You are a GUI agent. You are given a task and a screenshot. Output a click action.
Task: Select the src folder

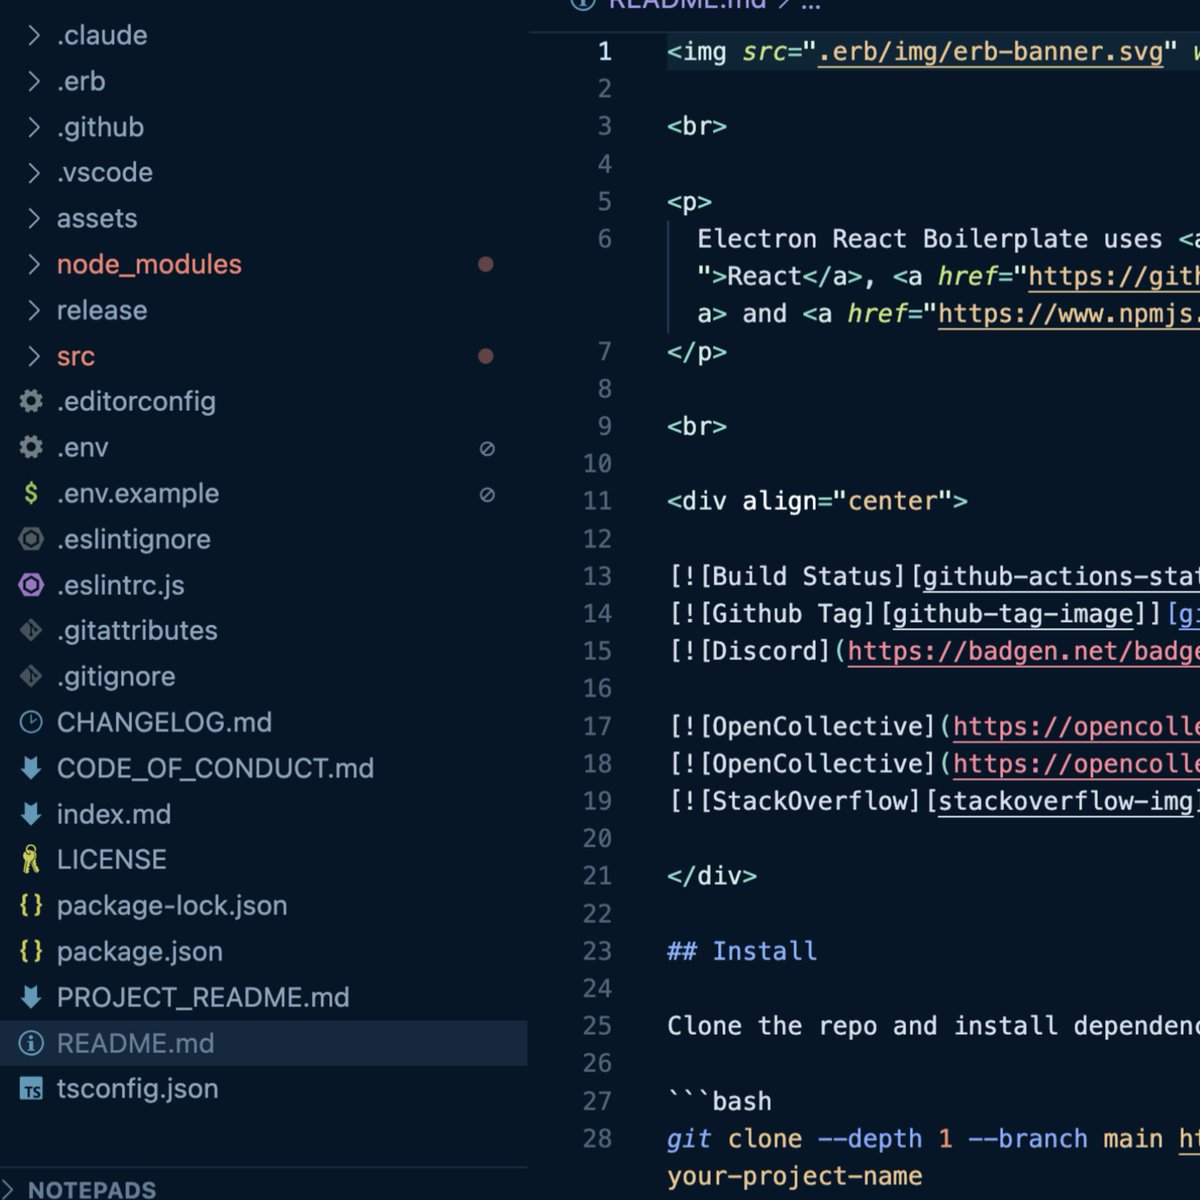[76, 357]
